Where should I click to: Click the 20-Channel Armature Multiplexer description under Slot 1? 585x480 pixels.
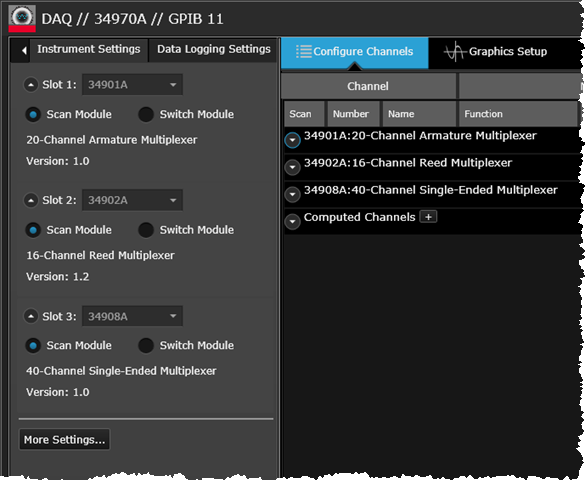[112, 140]
